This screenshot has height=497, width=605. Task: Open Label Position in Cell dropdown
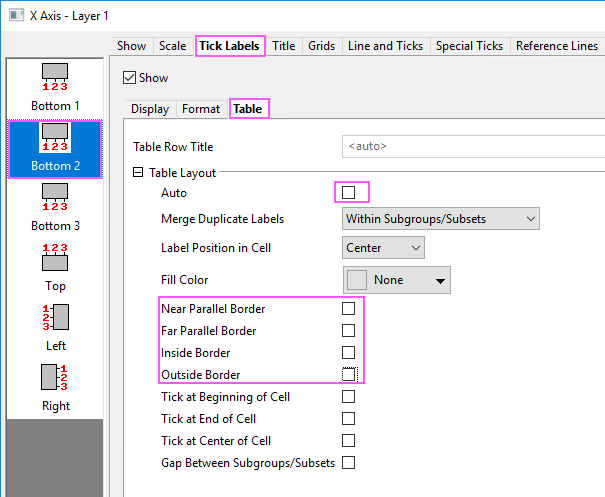pyautogui.click(x=383, y=248)
